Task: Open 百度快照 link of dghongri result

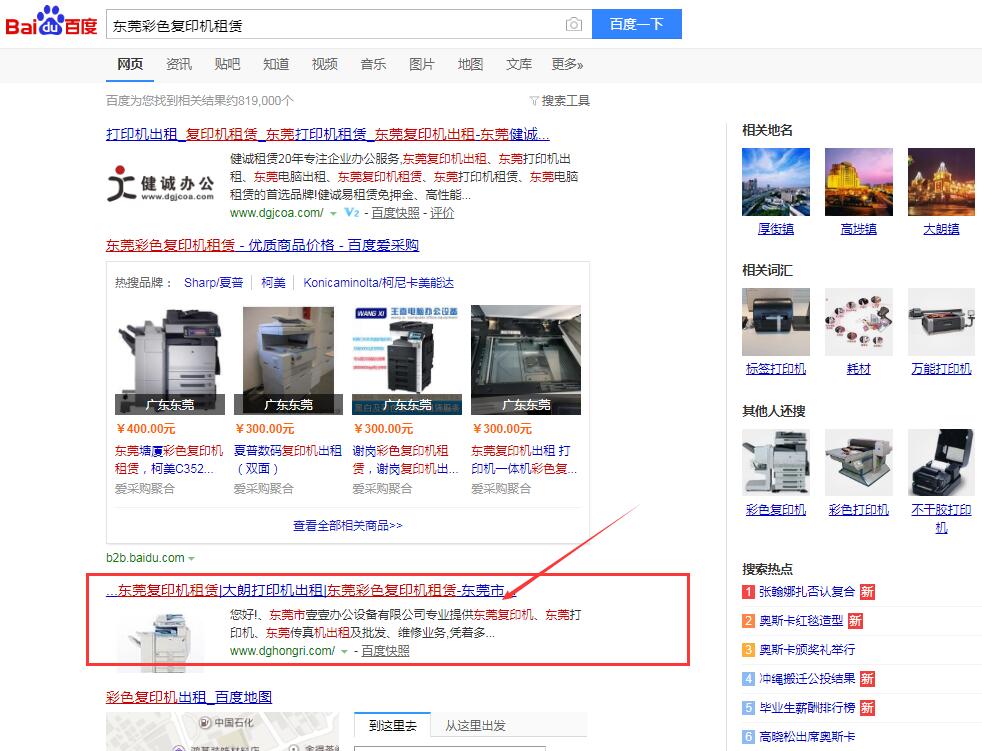Action: tap(385, 651)
